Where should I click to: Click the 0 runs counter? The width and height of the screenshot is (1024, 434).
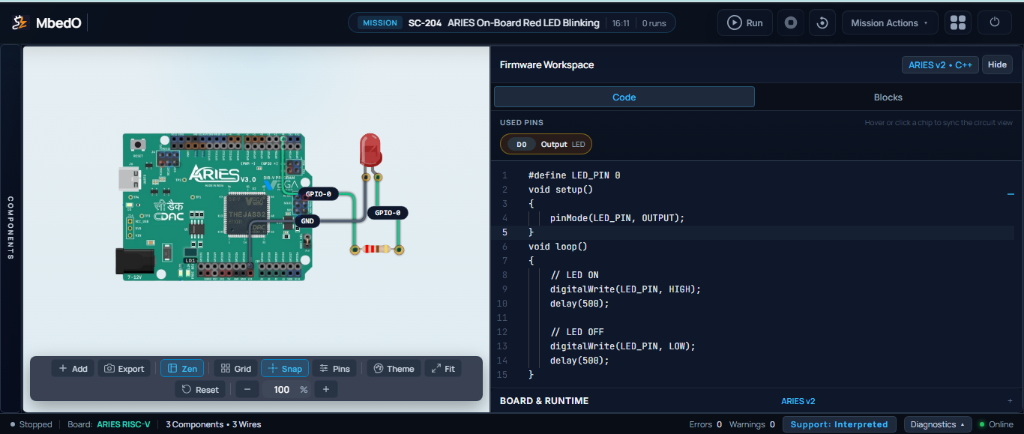pyautogui.click(x=654, y=23)
